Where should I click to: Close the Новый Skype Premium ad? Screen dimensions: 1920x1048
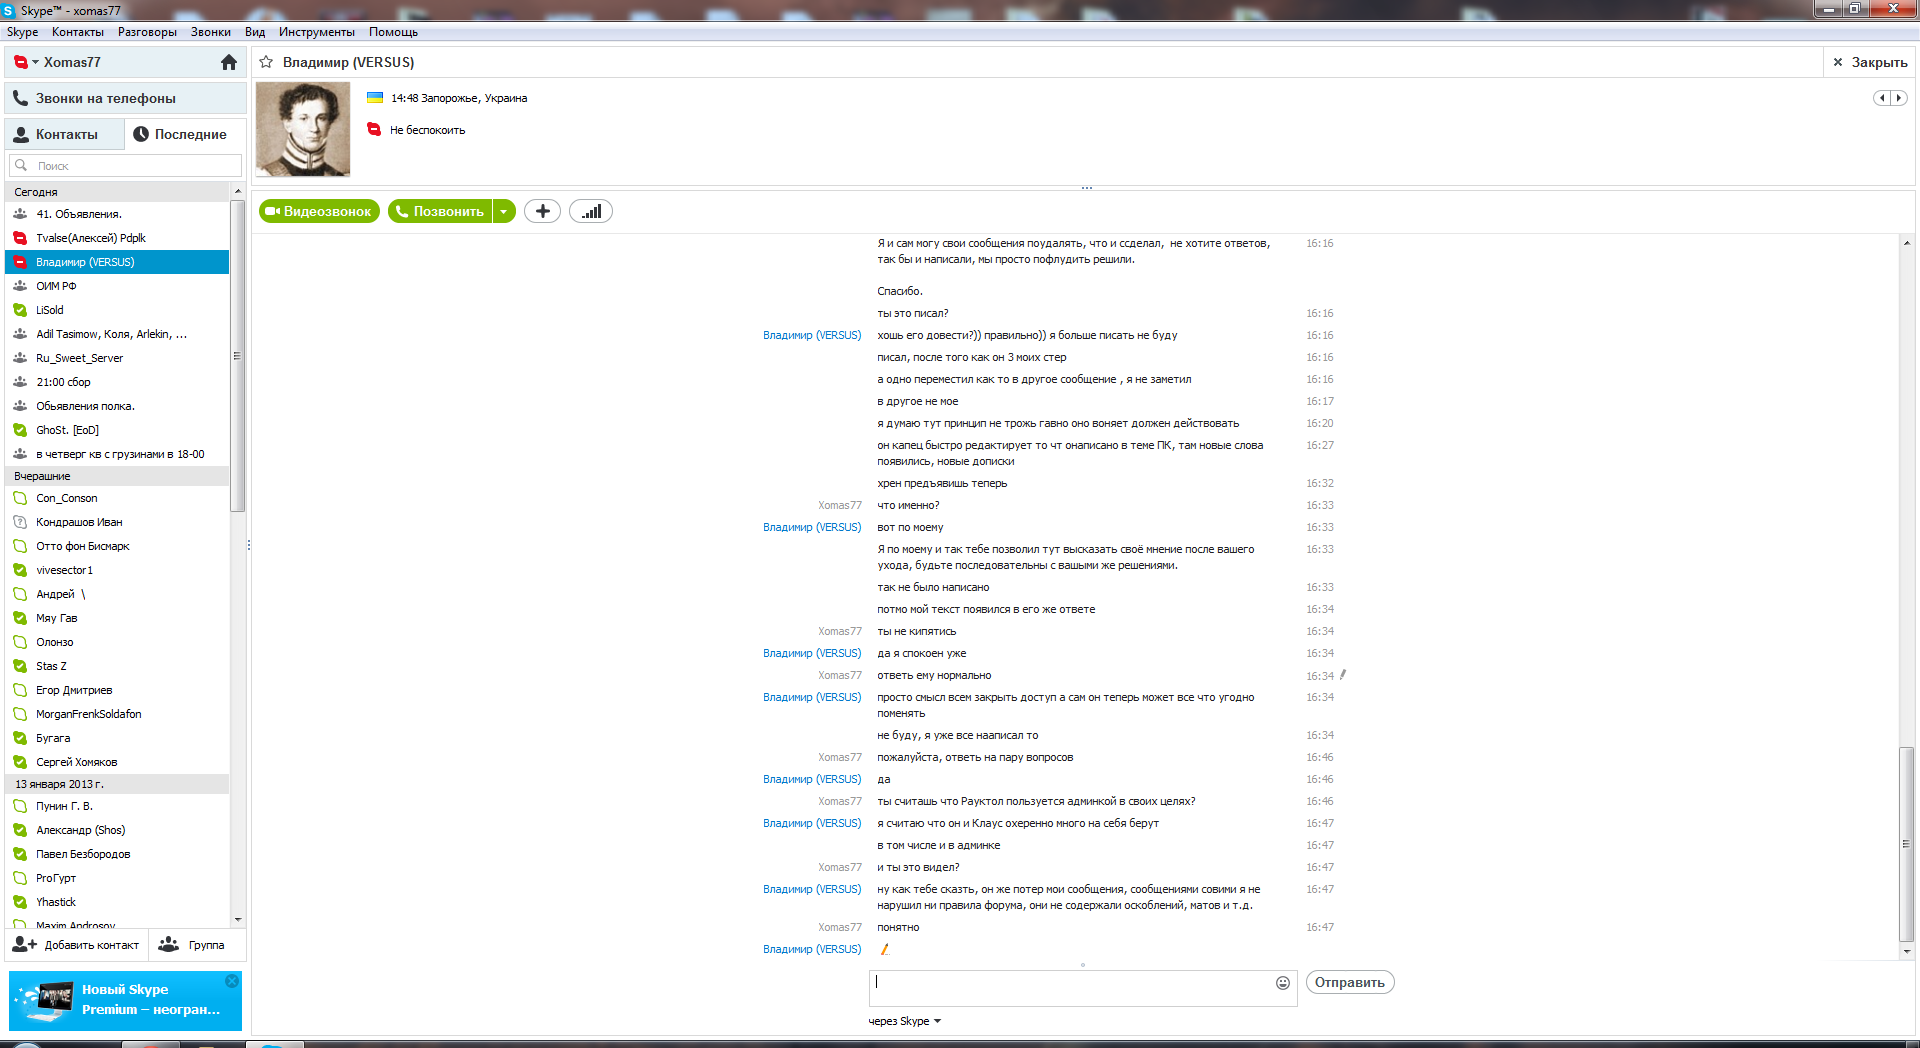[232, 981]
